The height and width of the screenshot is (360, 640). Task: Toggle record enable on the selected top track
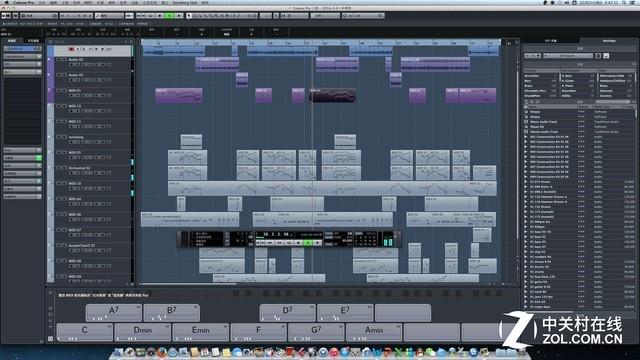[x=71, y=49]
